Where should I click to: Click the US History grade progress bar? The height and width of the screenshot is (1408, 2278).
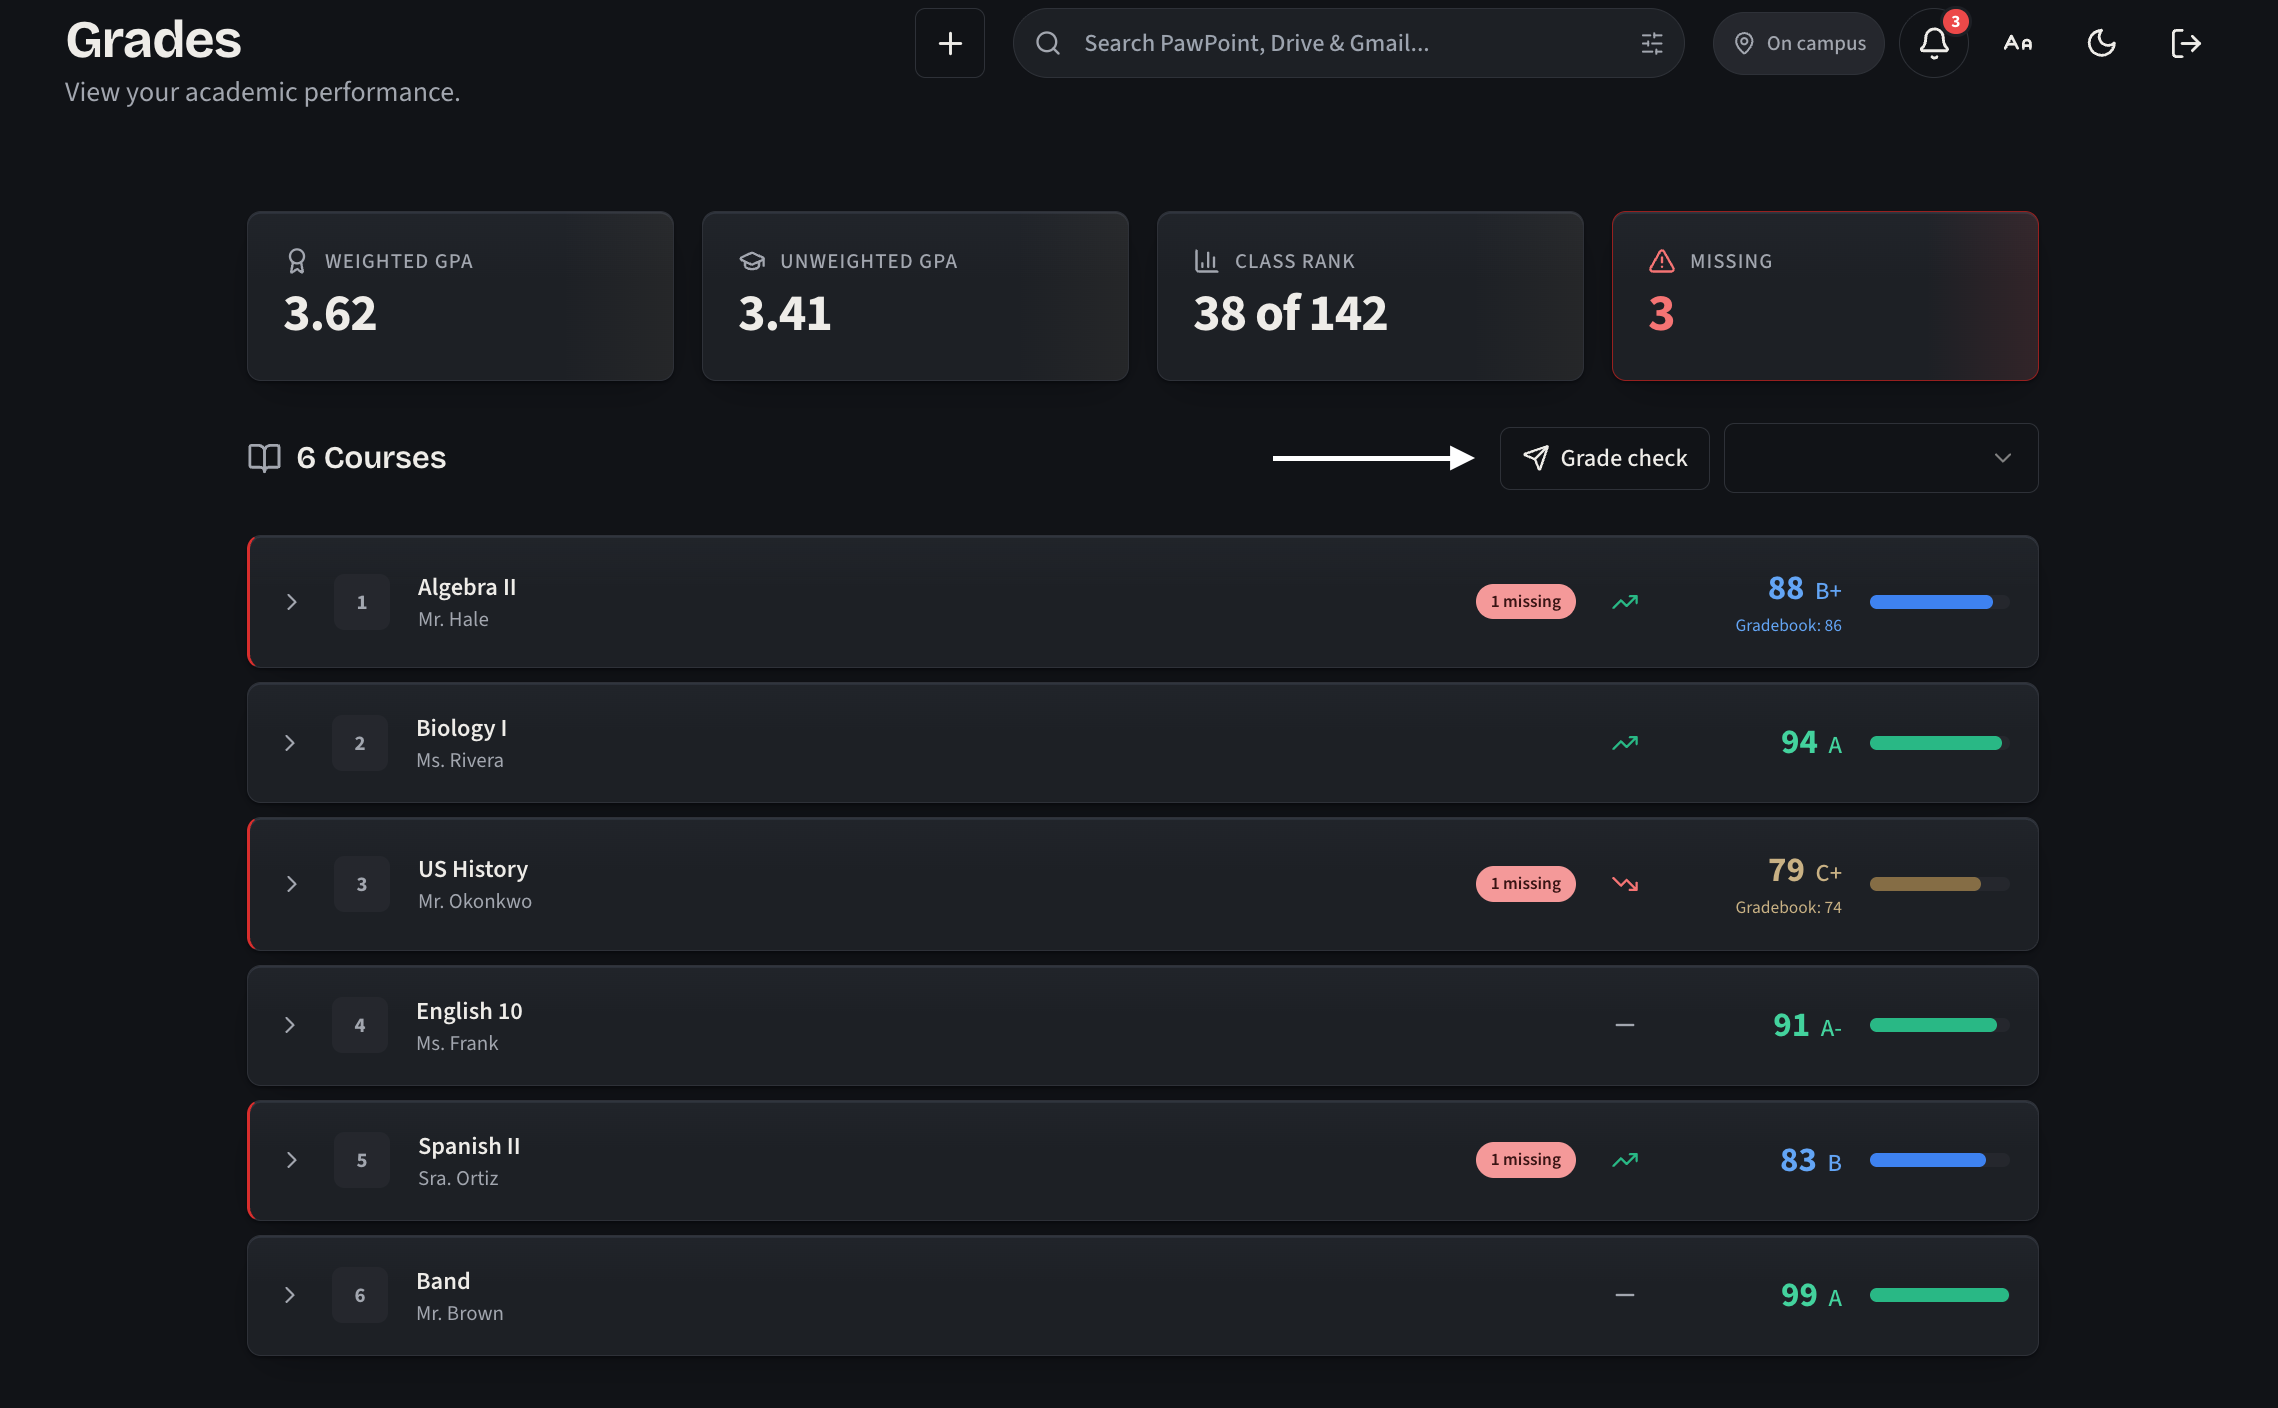point(1939,884)
